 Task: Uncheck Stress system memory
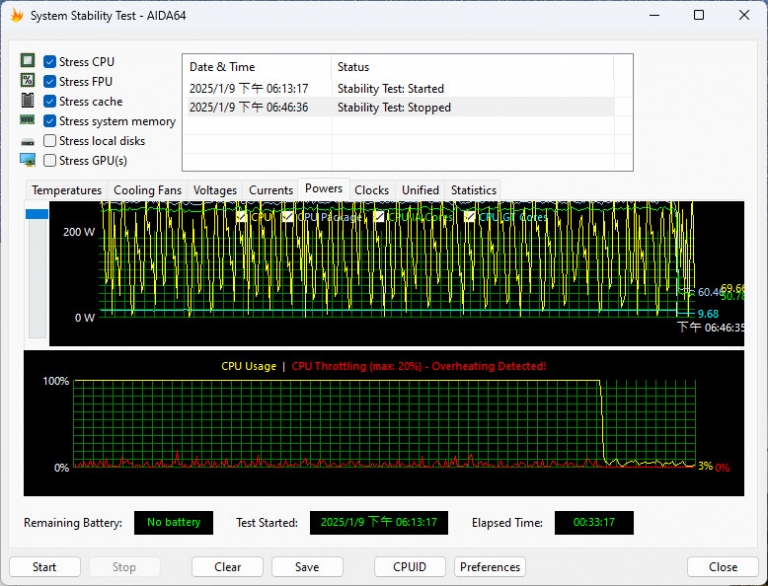coord(49,121)
